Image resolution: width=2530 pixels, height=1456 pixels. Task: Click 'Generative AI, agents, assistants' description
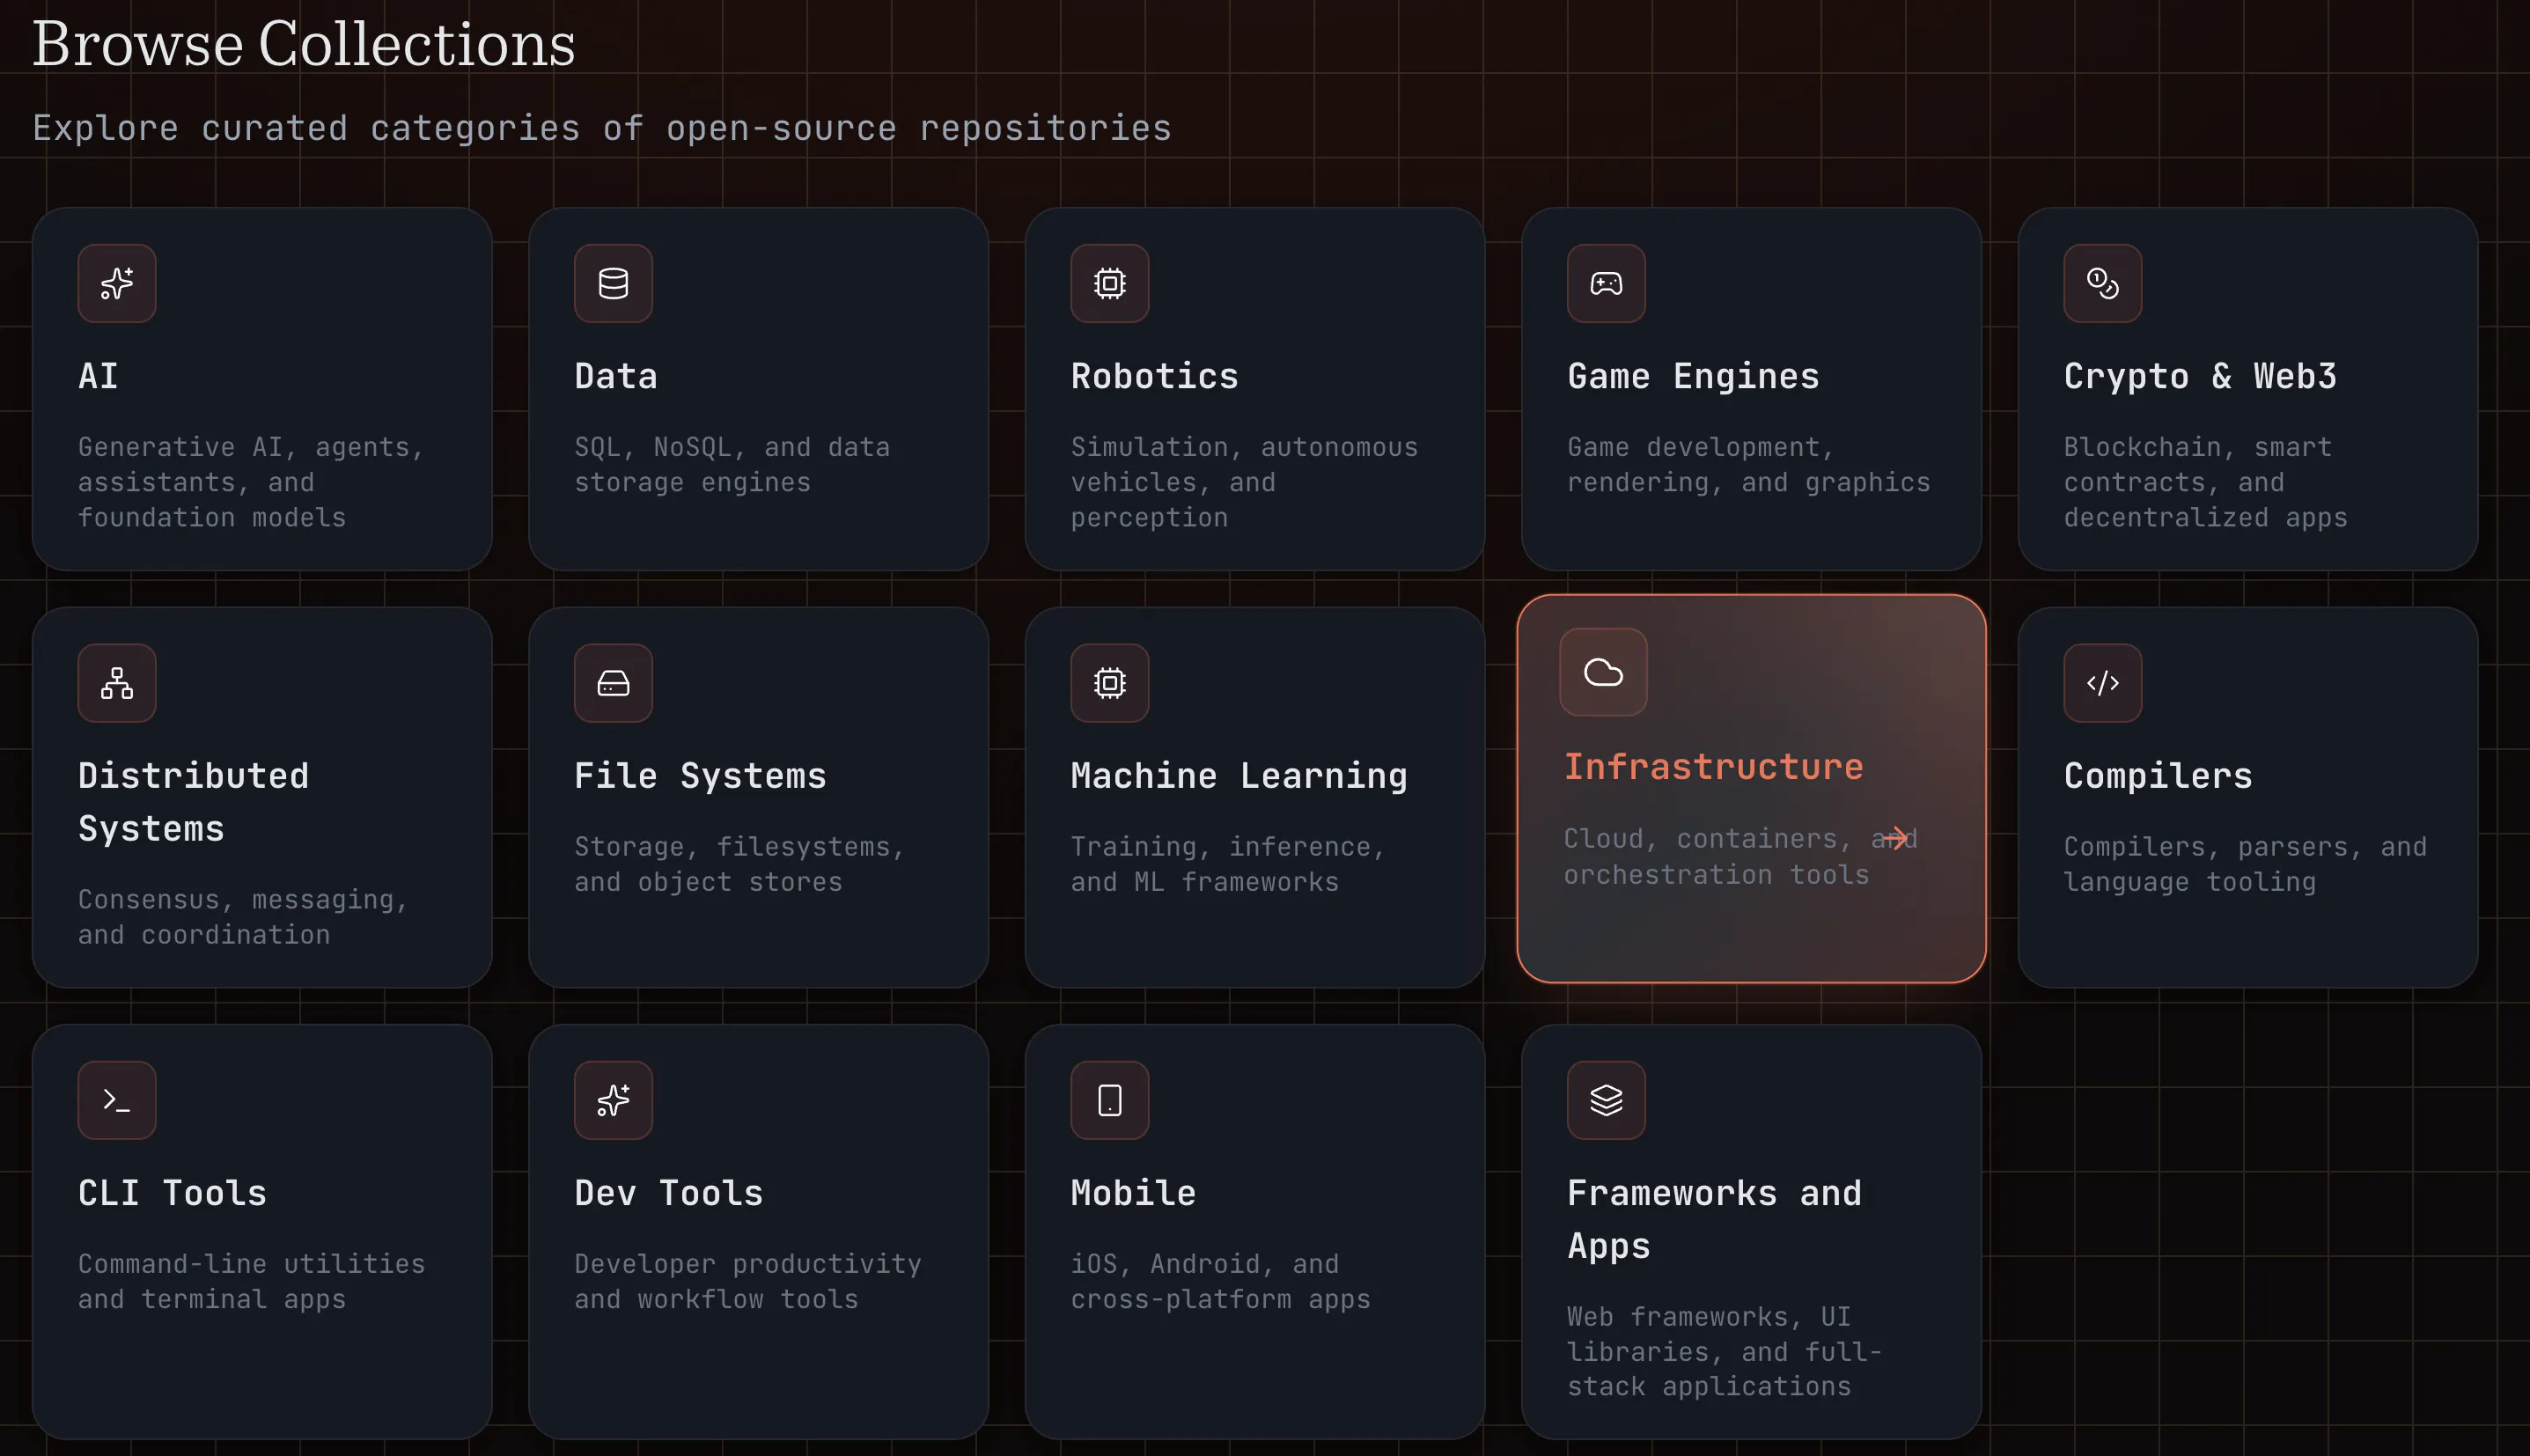pyautogui.click(x=251, y=482)
